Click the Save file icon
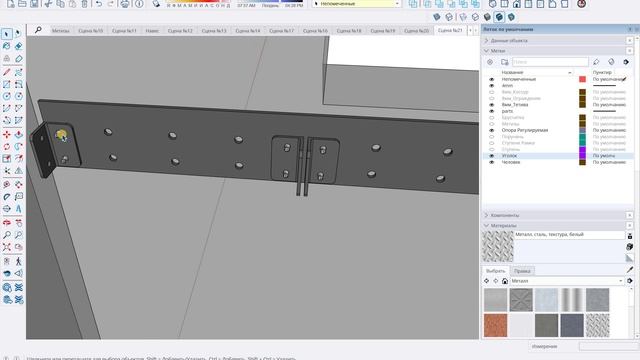 [34, 4]
